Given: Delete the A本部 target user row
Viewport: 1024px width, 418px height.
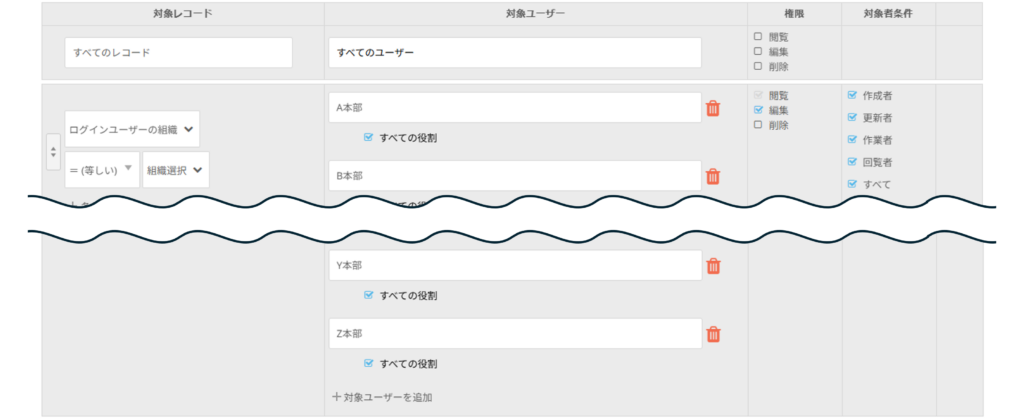Looking at the screenshot, I should click(713, 108).
